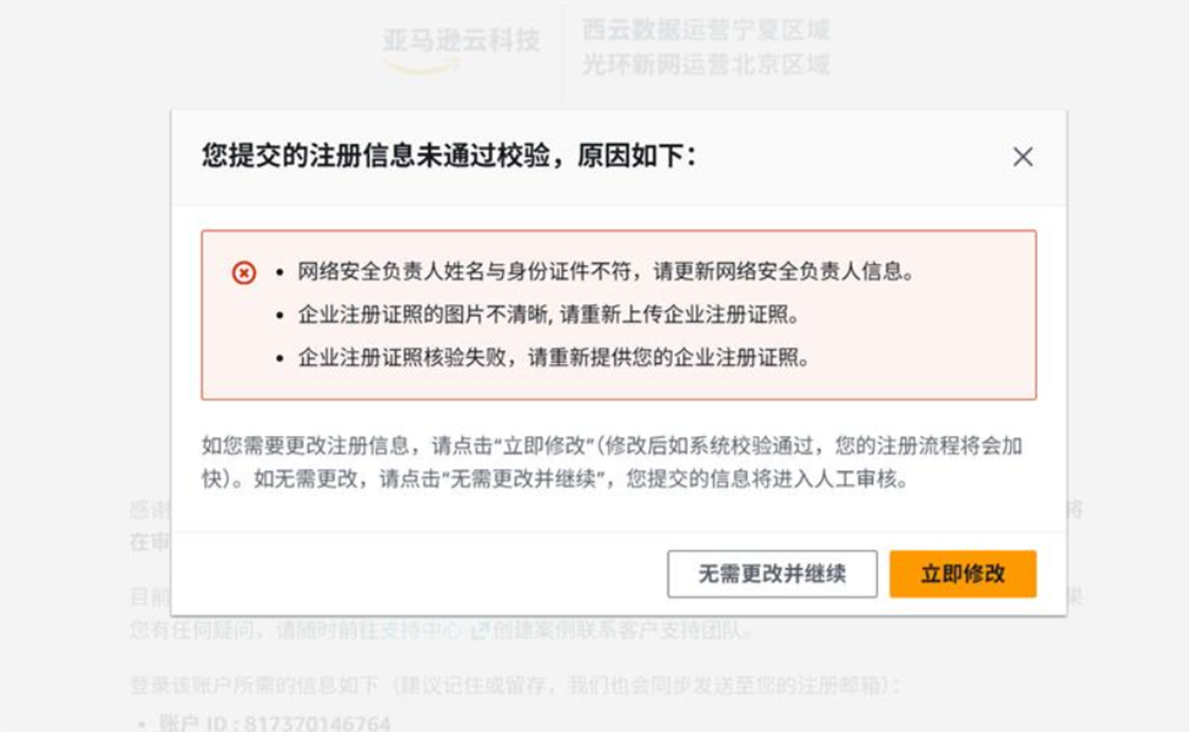Image resolution: width=1189 pixels, height=732 pixels.
Task: Click the 网络安全负责人姓名与身份证件不符 error message
Action: click(606, 272)
